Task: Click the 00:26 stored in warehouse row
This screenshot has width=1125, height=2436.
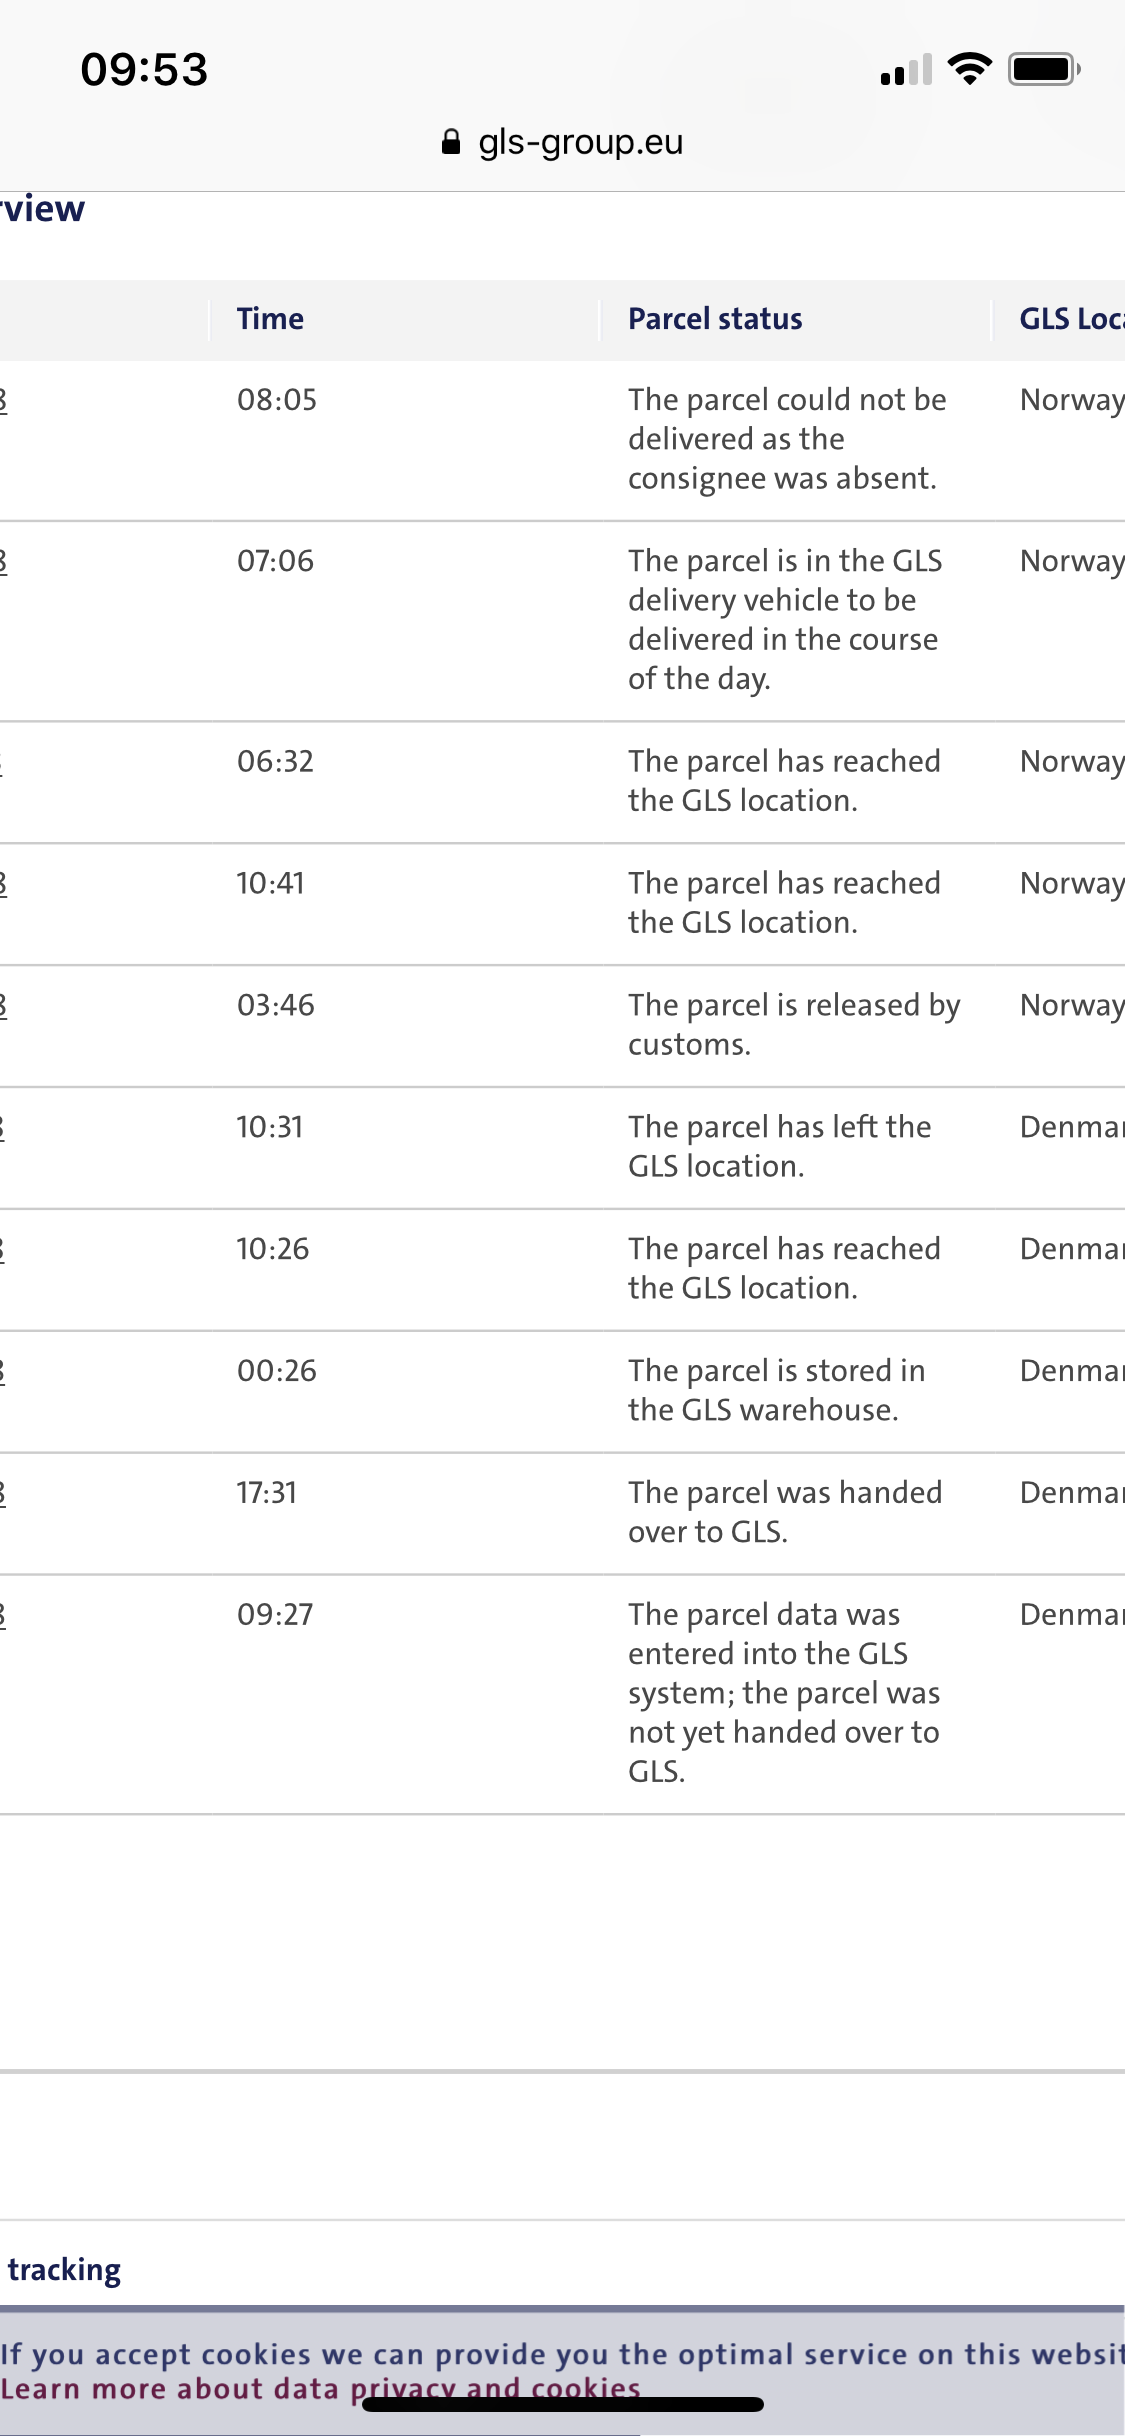Action: click(x=562, y=1392)
